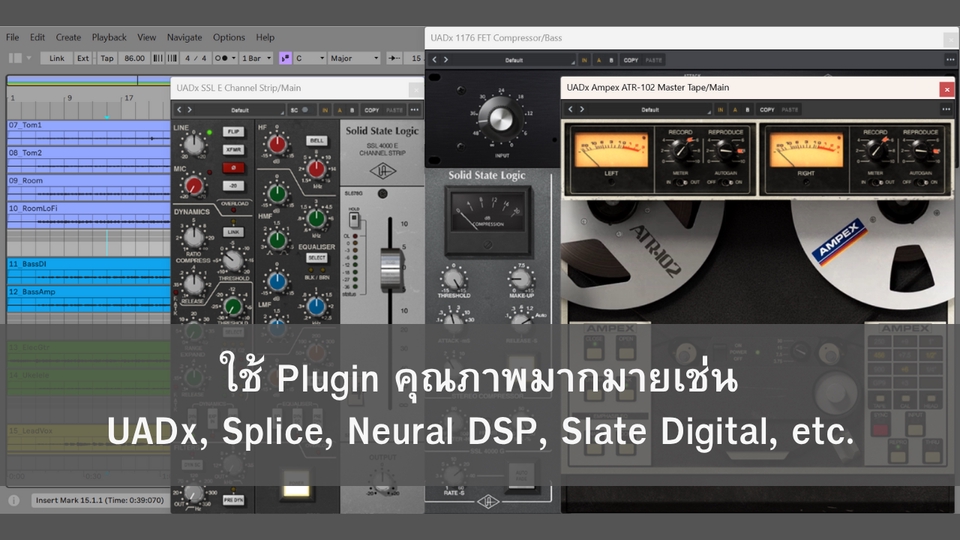The image size is (960, 540).
Task: Go to previous preset in Ampex ATR-102
Action: coord(571,110)
